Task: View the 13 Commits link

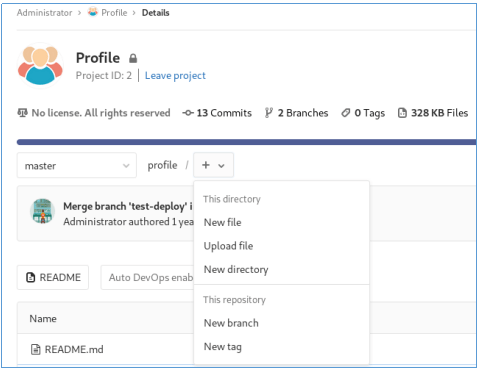Action: pos(217,113)
